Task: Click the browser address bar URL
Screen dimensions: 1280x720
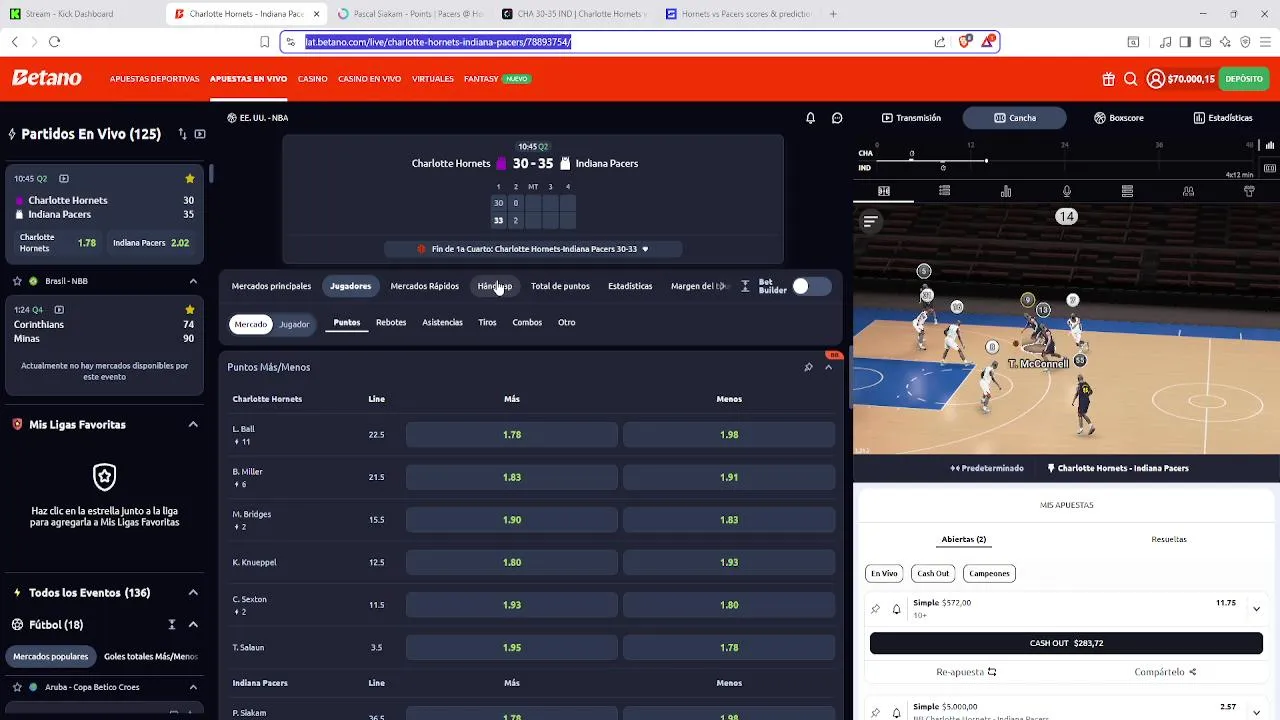Action: point(610,42)
